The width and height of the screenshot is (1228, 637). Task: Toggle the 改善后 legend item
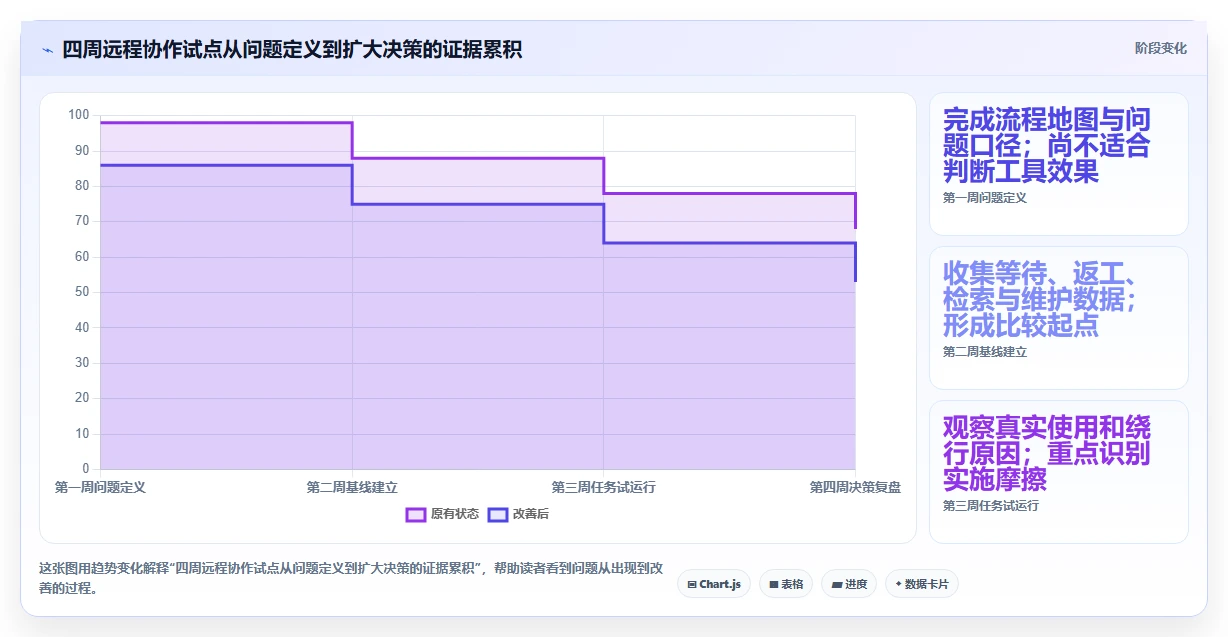518,514
